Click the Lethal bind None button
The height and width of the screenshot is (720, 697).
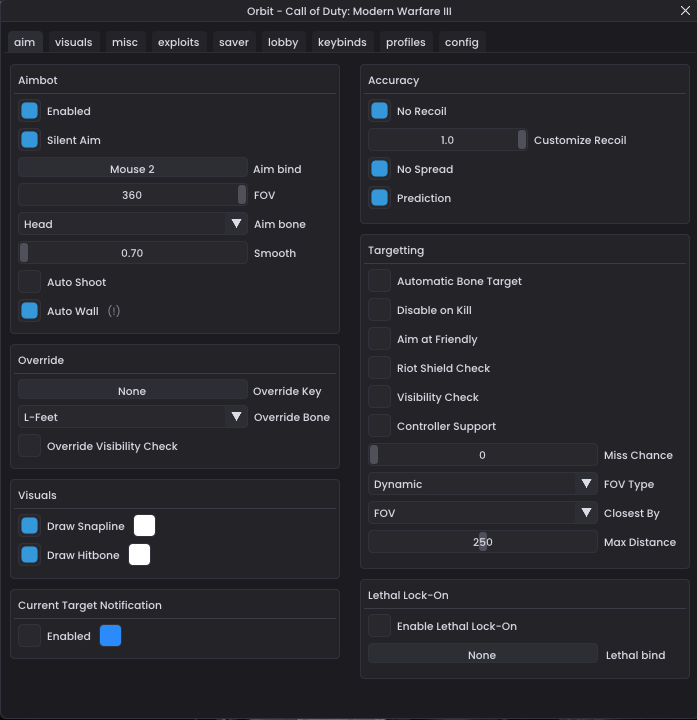click(x=483, y=655)
